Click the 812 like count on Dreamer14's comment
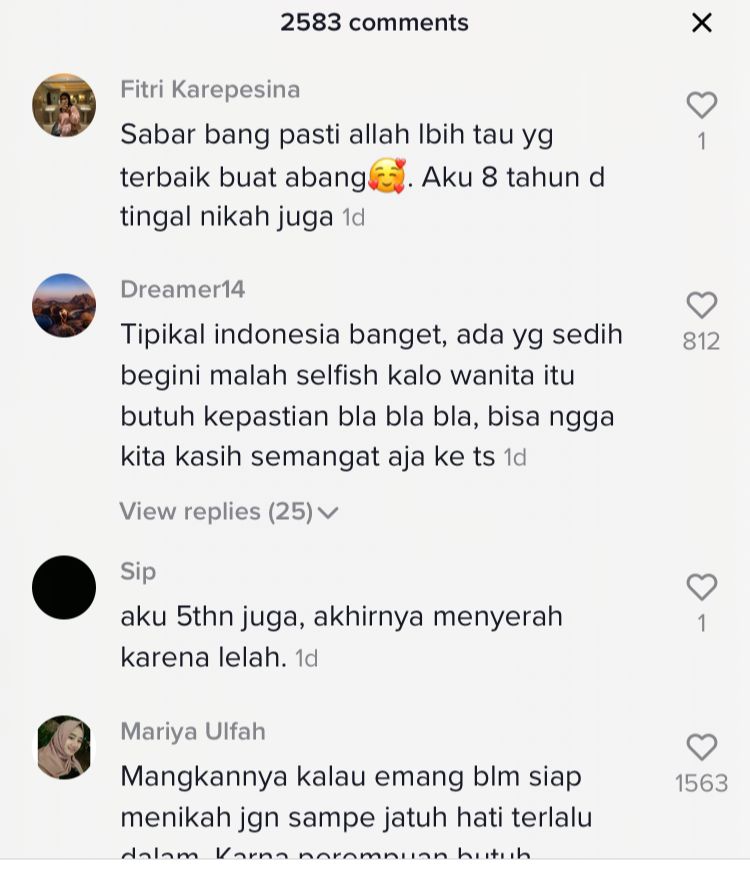The image size is (750, 869). point(701,341)
